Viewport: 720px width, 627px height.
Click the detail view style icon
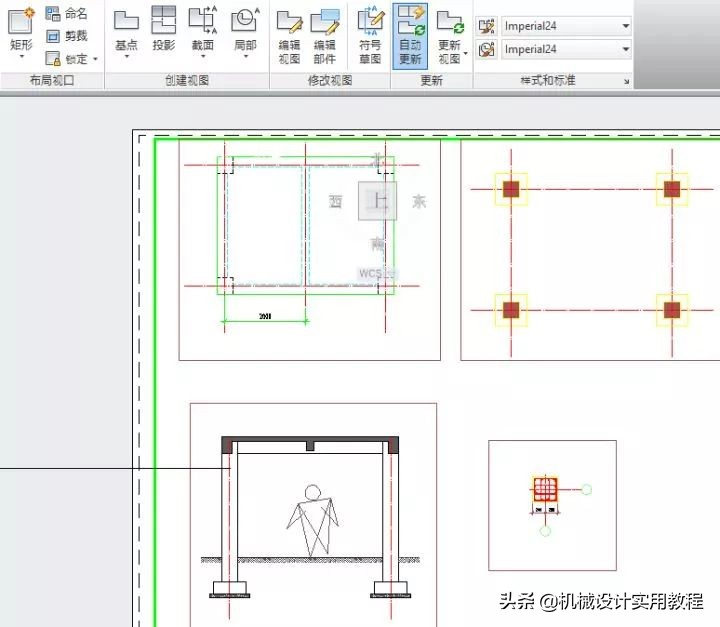click(x=486, y=49)
